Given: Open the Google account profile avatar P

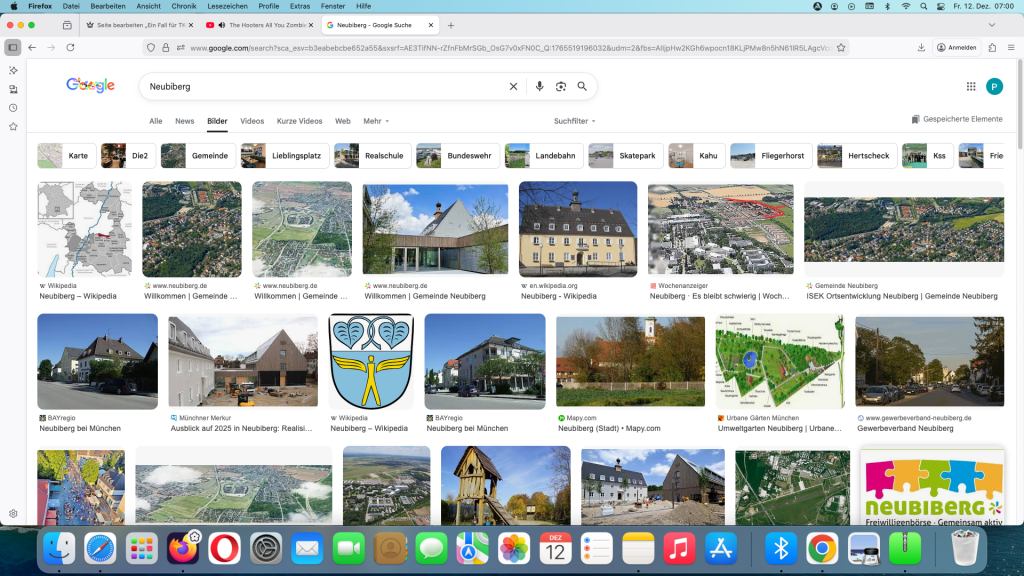Looking at the screenshot, I should 994,87.
